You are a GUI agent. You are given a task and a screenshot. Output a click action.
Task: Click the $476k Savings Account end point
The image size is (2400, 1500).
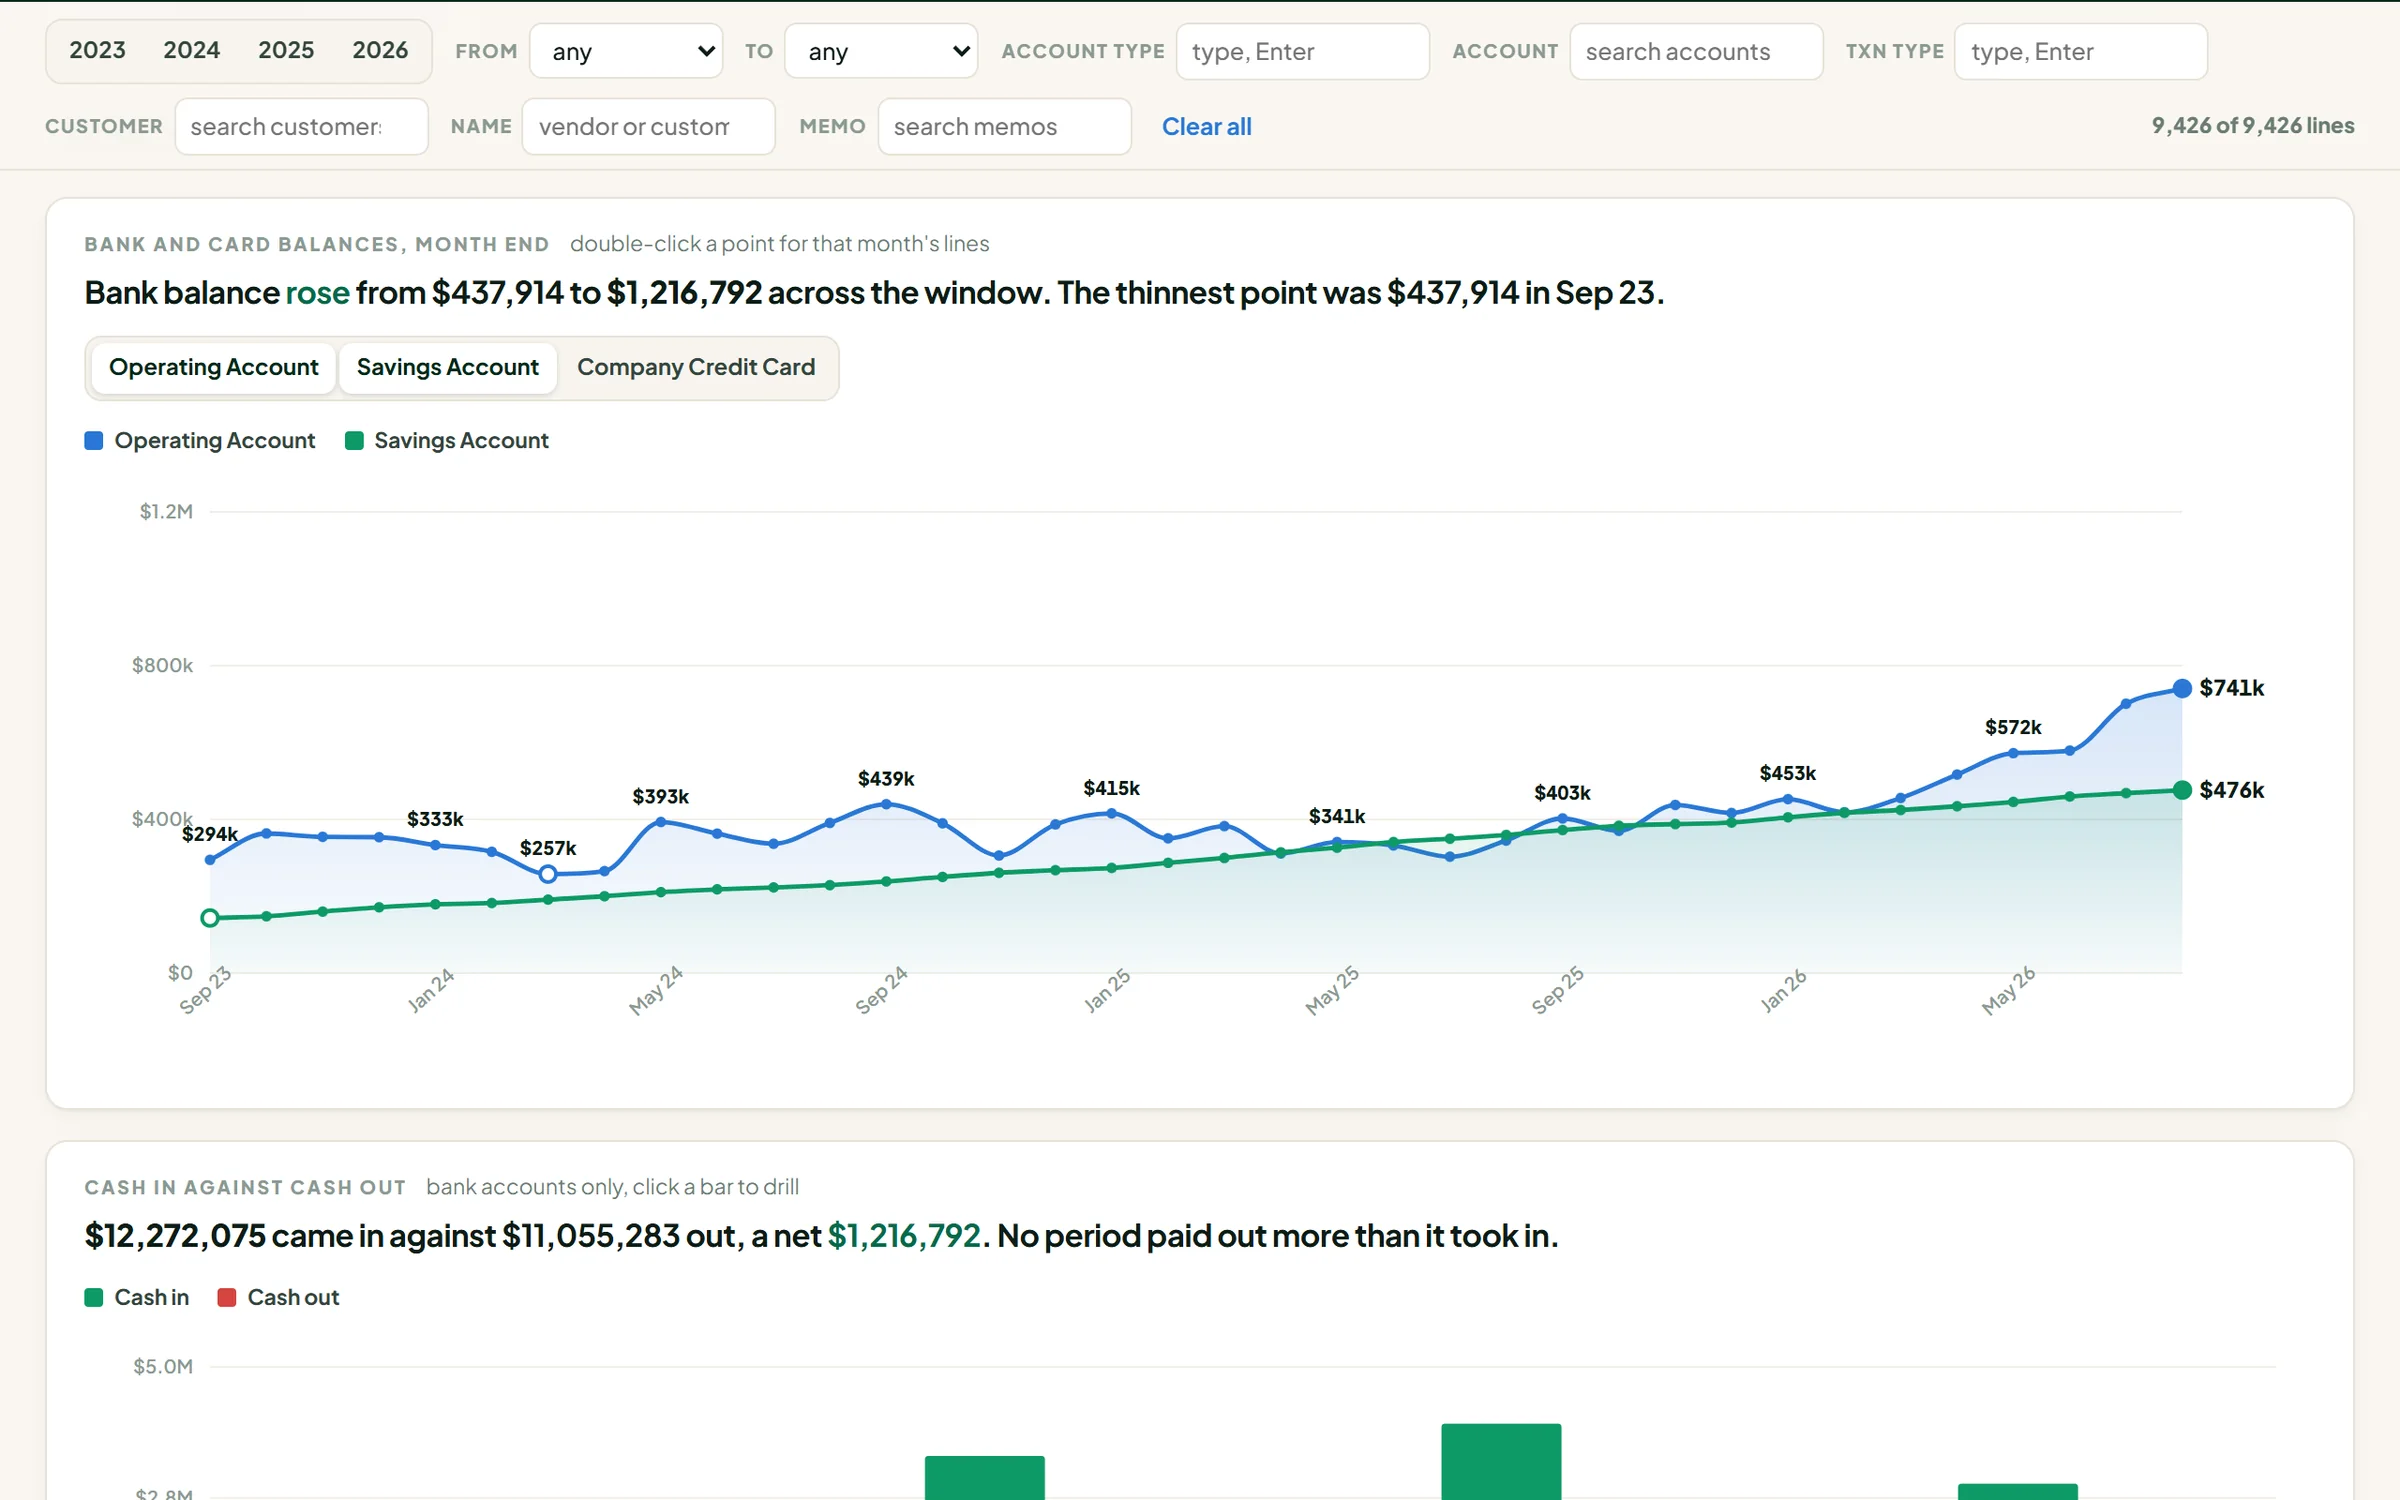(2182, 790)
